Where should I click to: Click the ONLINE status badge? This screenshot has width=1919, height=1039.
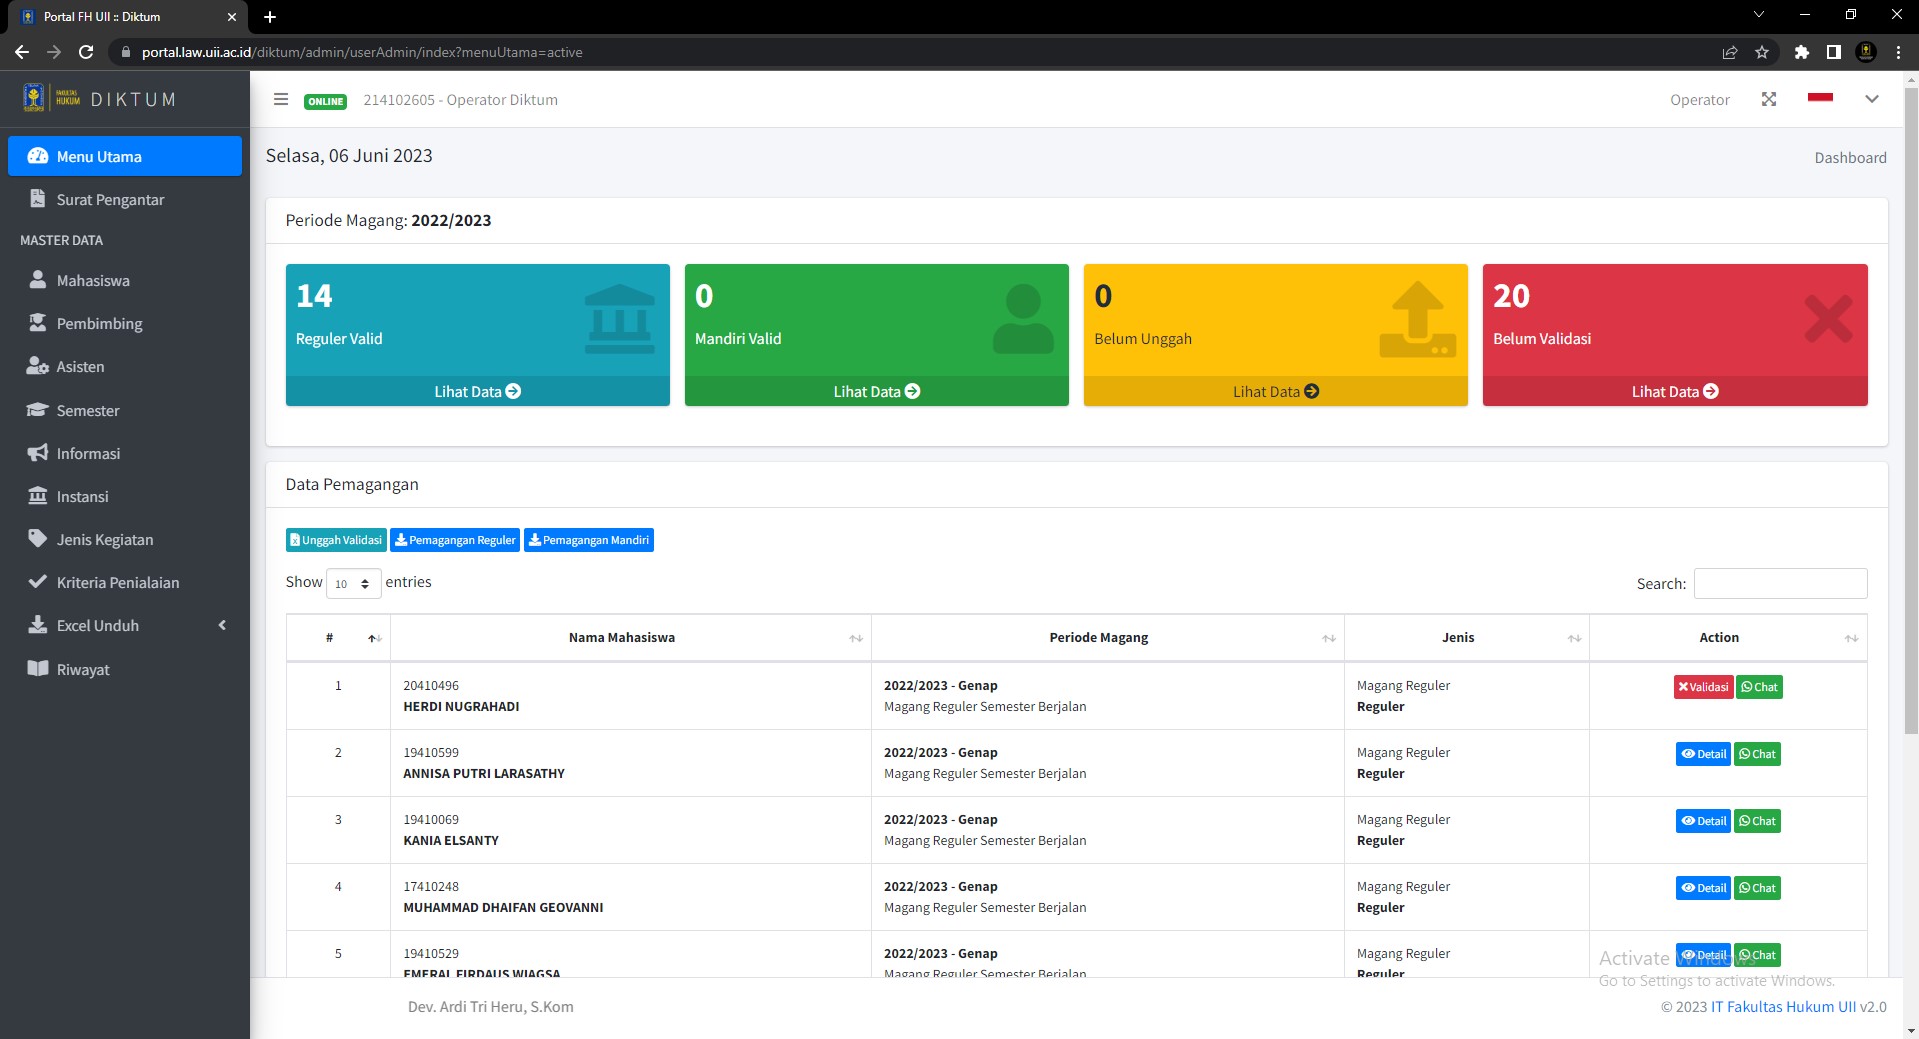tap(325, 101)
